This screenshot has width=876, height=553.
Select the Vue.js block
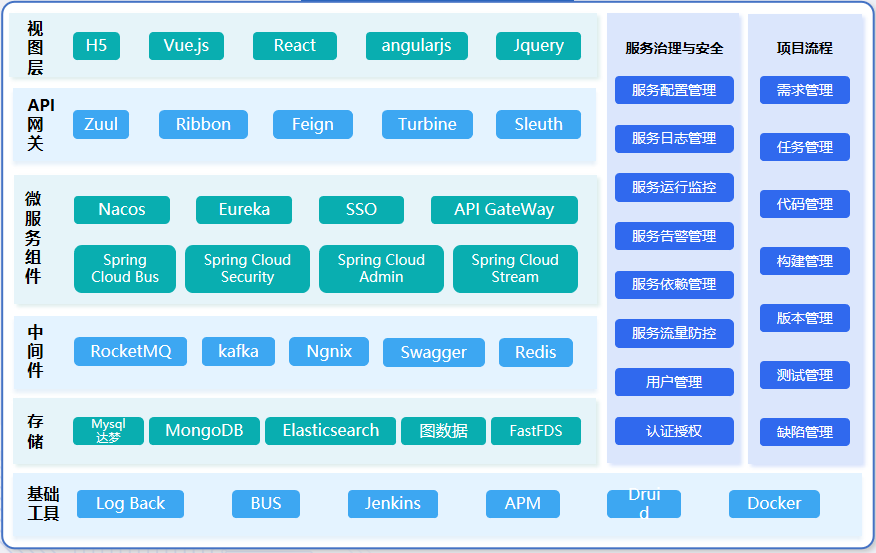[x=186, y=46]
